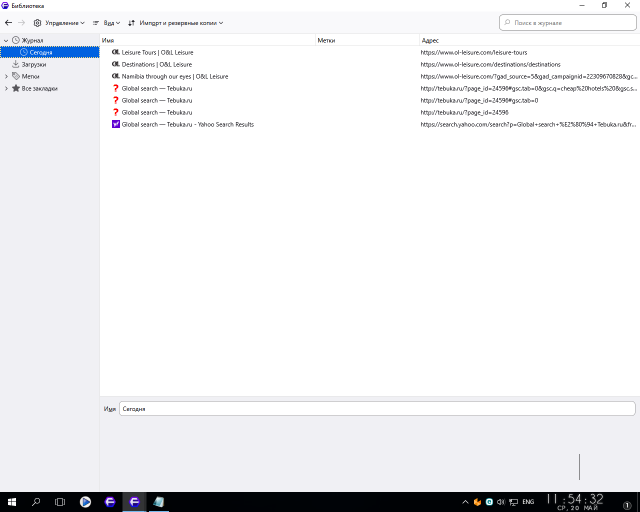Click the destinations/destinations URL cell
Image resolution: width=640 pixels, height=512 pixels.
490,65
